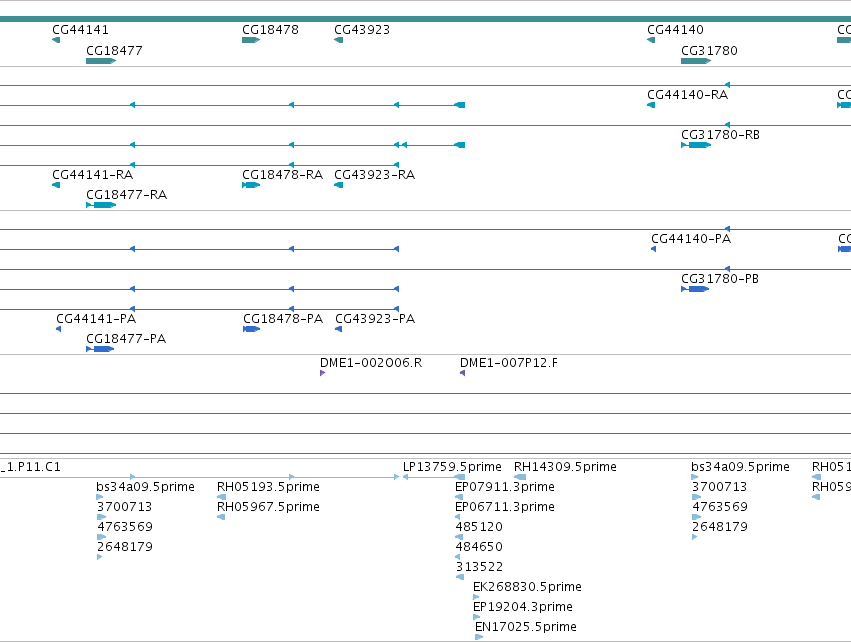851x642 pixels.
Task: Click the CG43923 gene glyph
Action: point(339,40)
